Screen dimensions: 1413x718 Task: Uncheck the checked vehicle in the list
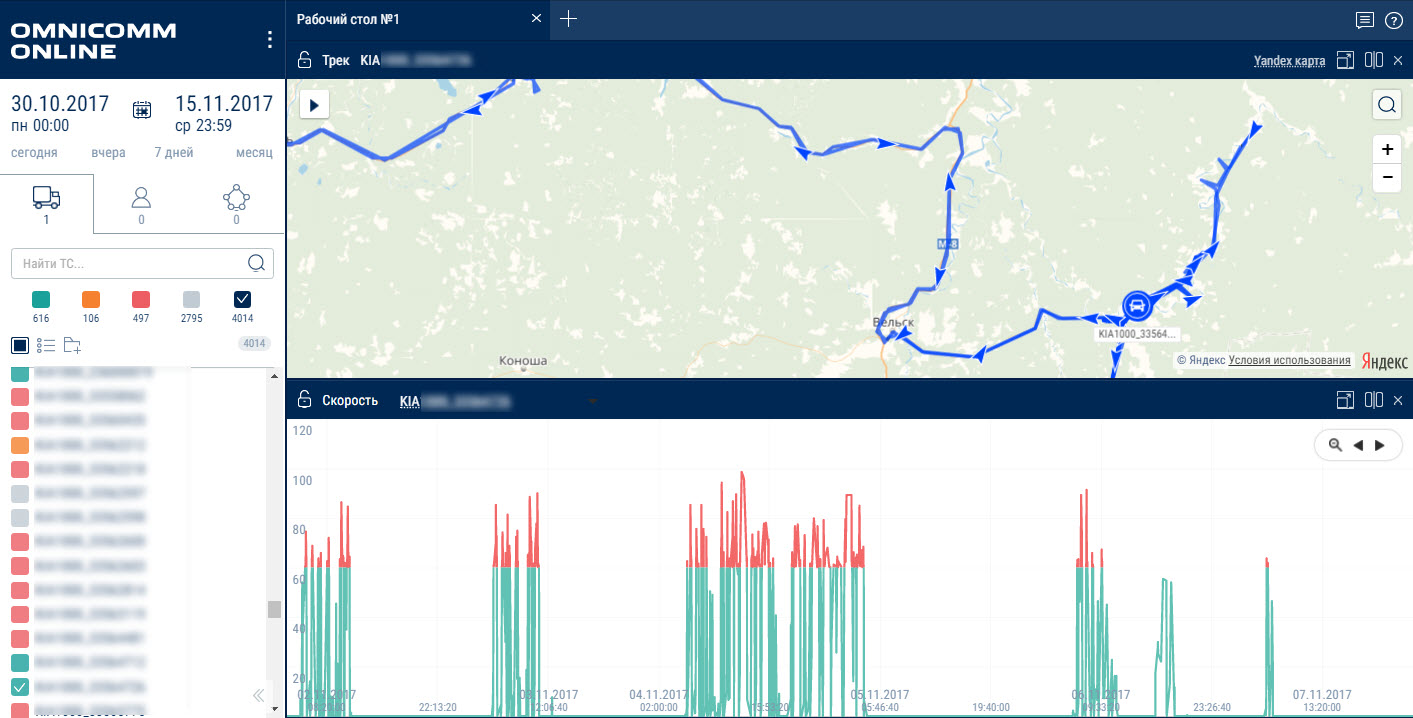click(x=20, y=686)
